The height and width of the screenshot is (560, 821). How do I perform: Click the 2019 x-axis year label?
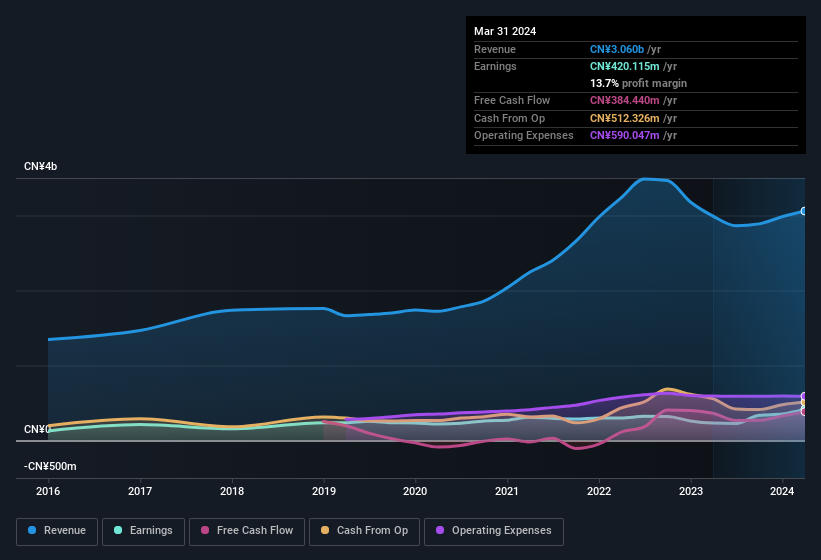tap(323, 491)
